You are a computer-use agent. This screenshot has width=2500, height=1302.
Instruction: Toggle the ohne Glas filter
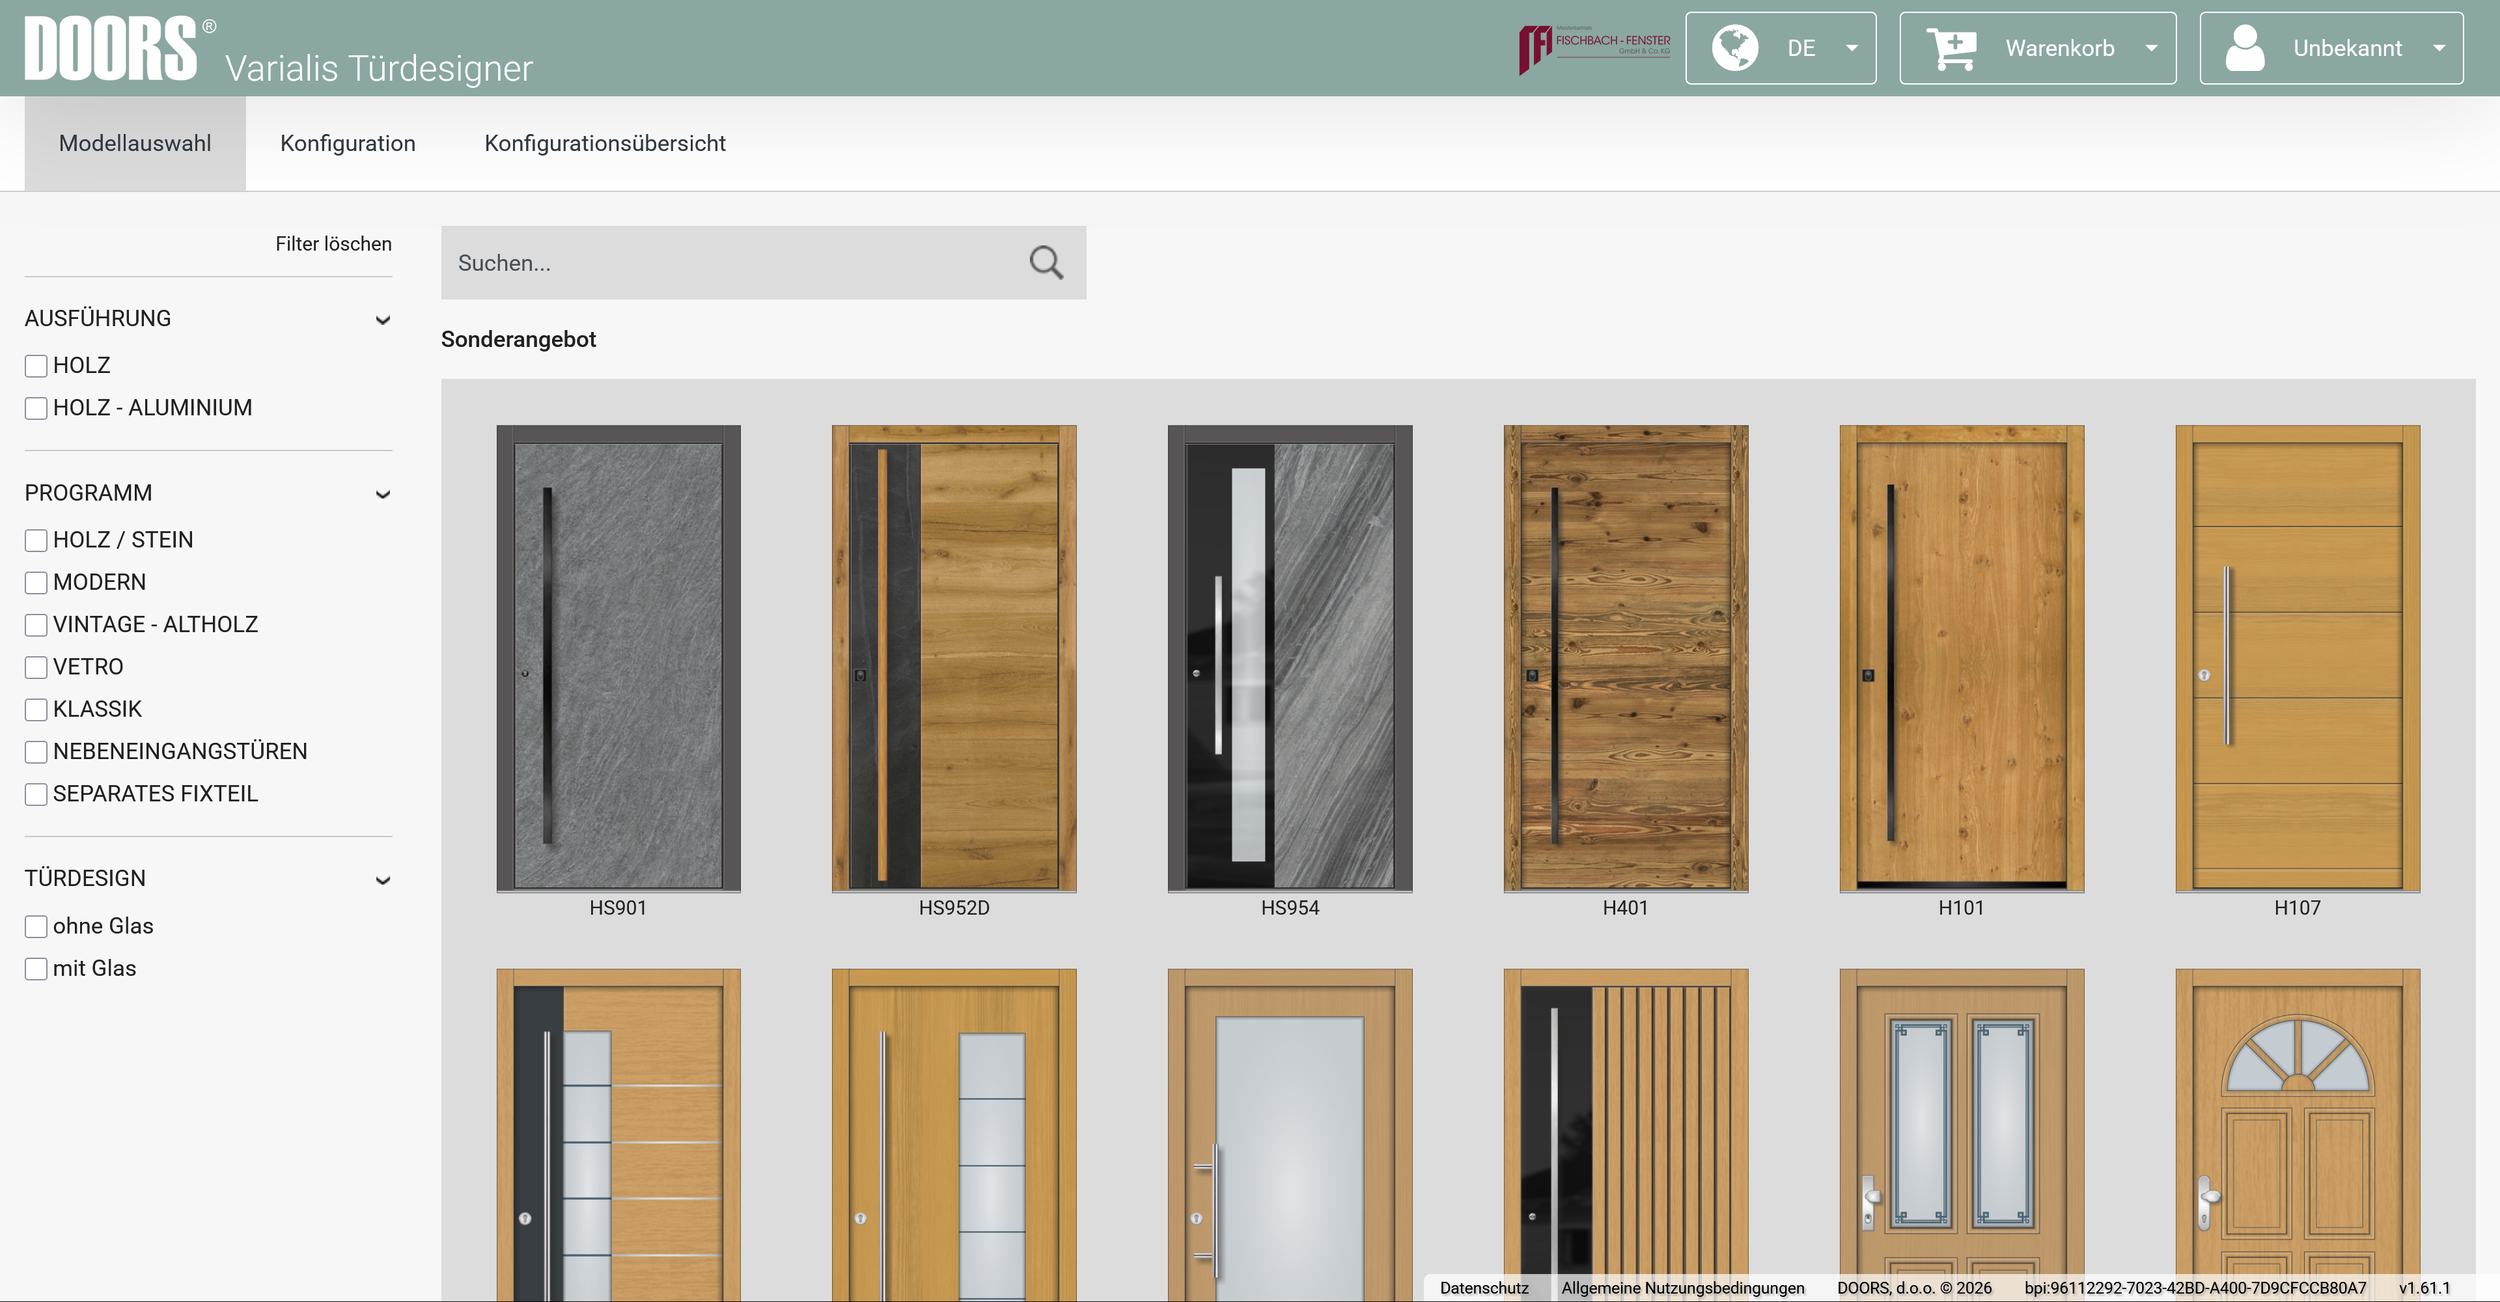point(36,926)
